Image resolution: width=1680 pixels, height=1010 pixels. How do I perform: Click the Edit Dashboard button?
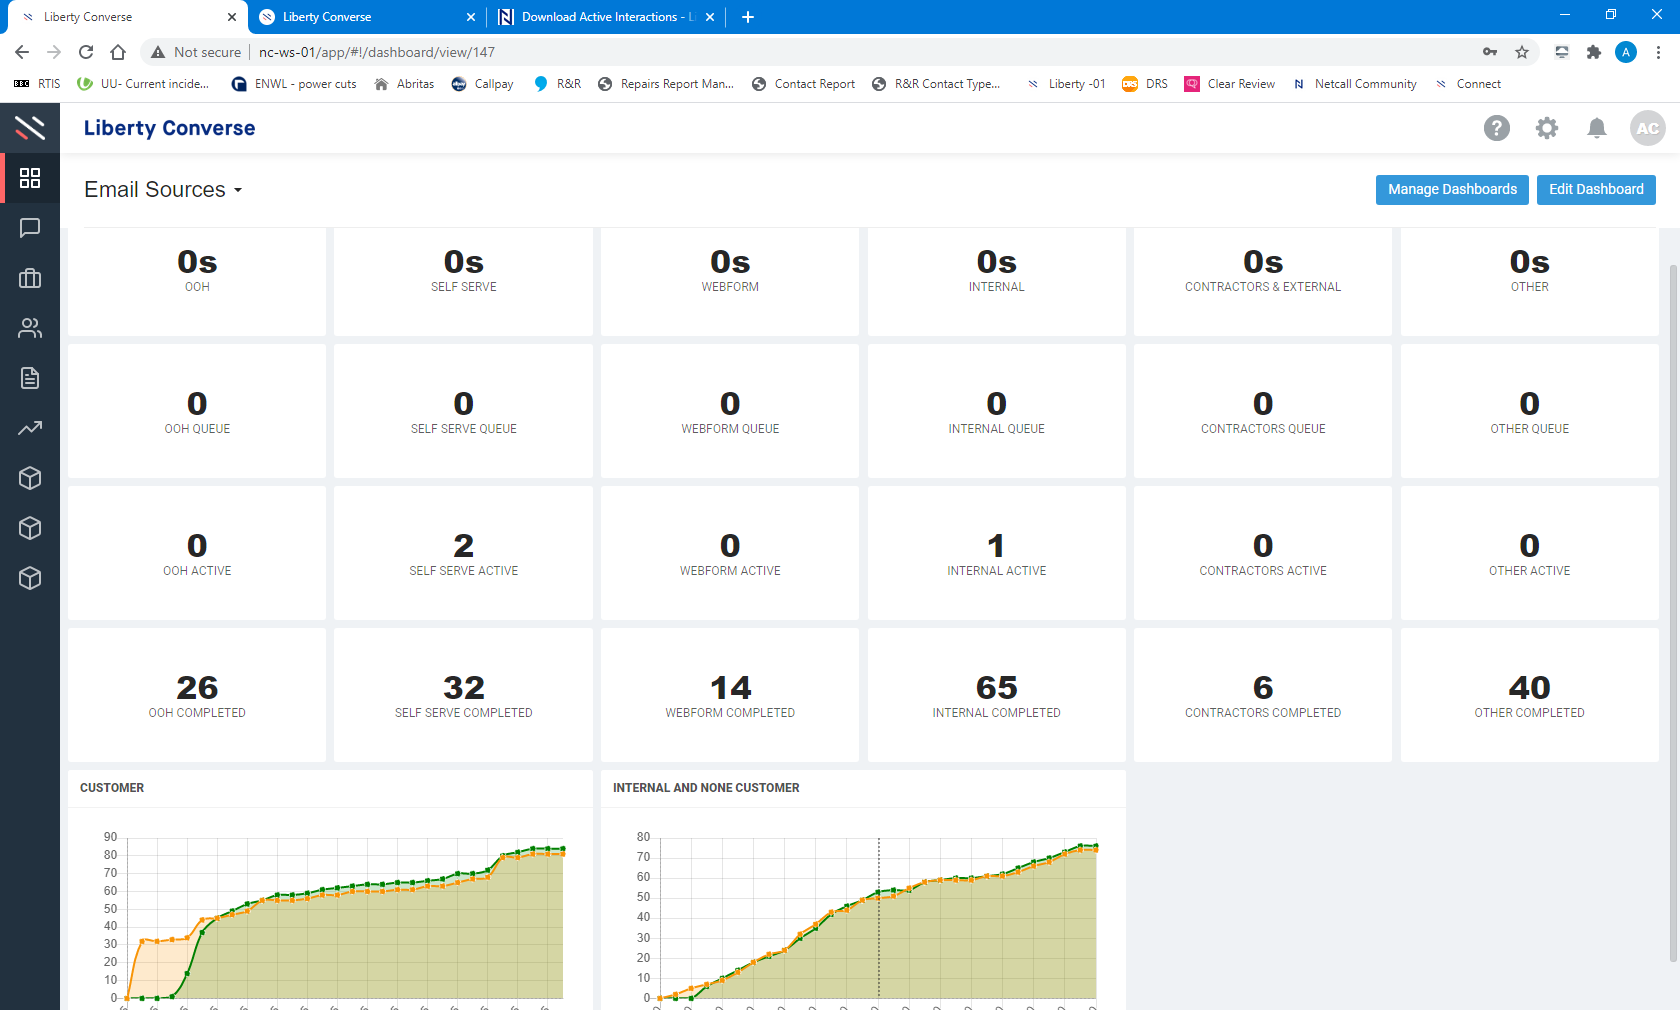click(x=1596, y=190)
